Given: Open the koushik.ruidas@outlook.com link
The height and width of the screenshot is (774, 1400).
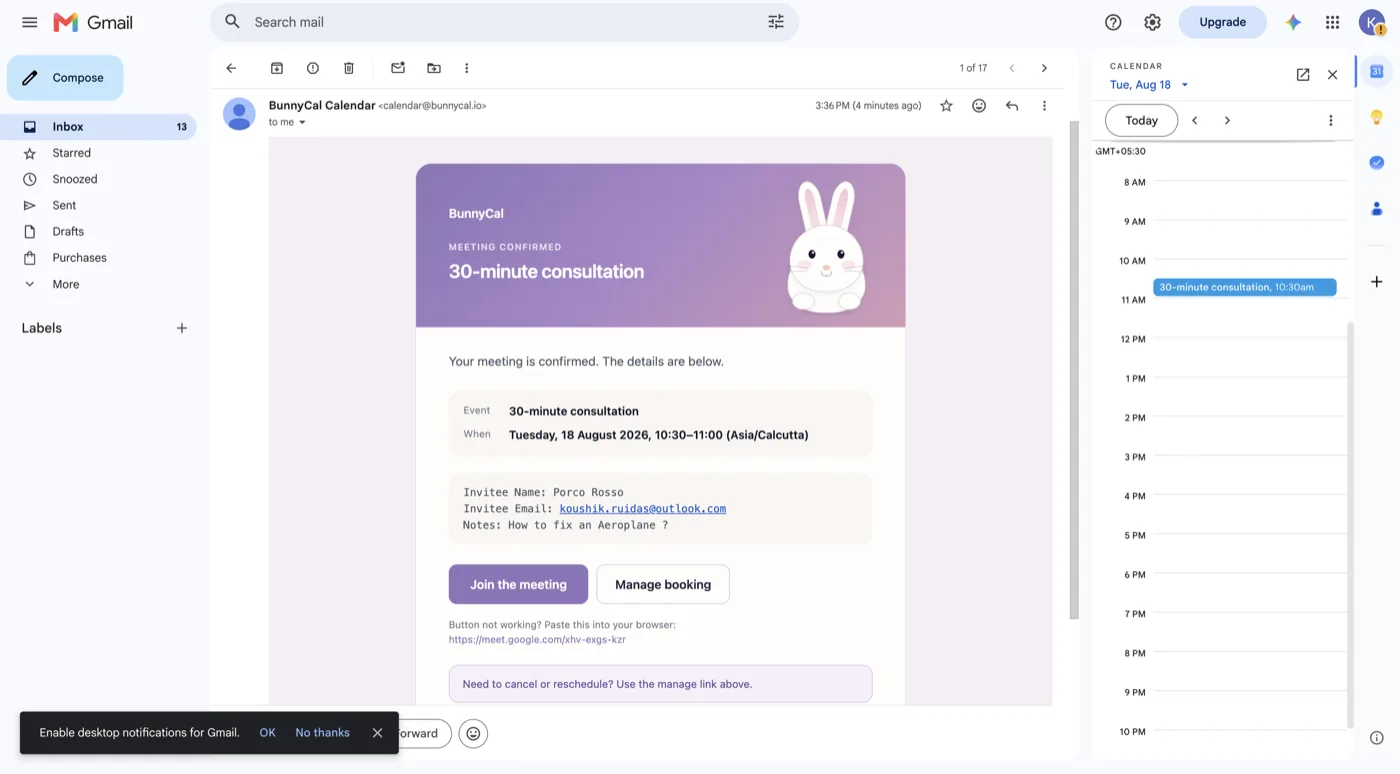Looking at the screenshot, I should 643,508.
